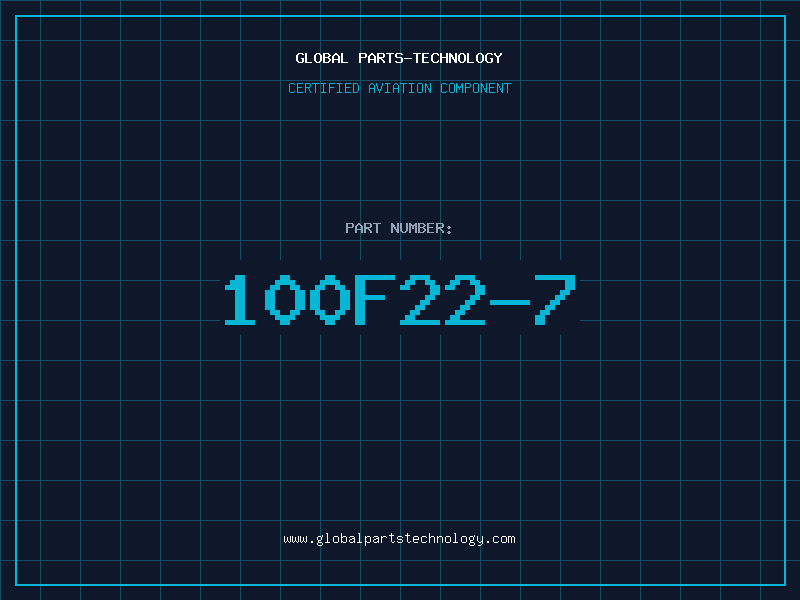
Task: Select the part number 100F22-7
Action: (400, 299)
